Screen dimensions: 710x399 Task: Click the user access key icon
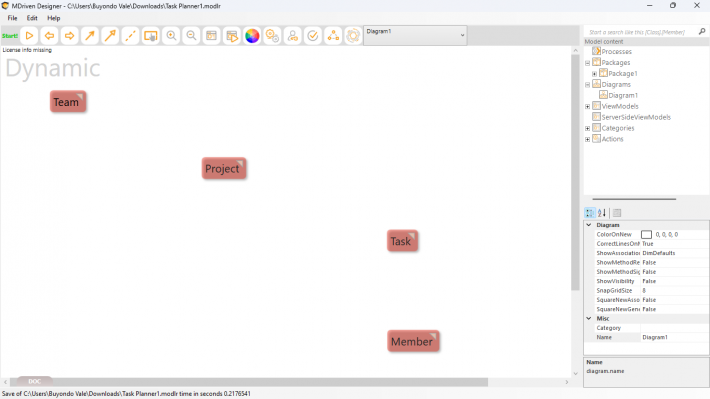point(293,36)
